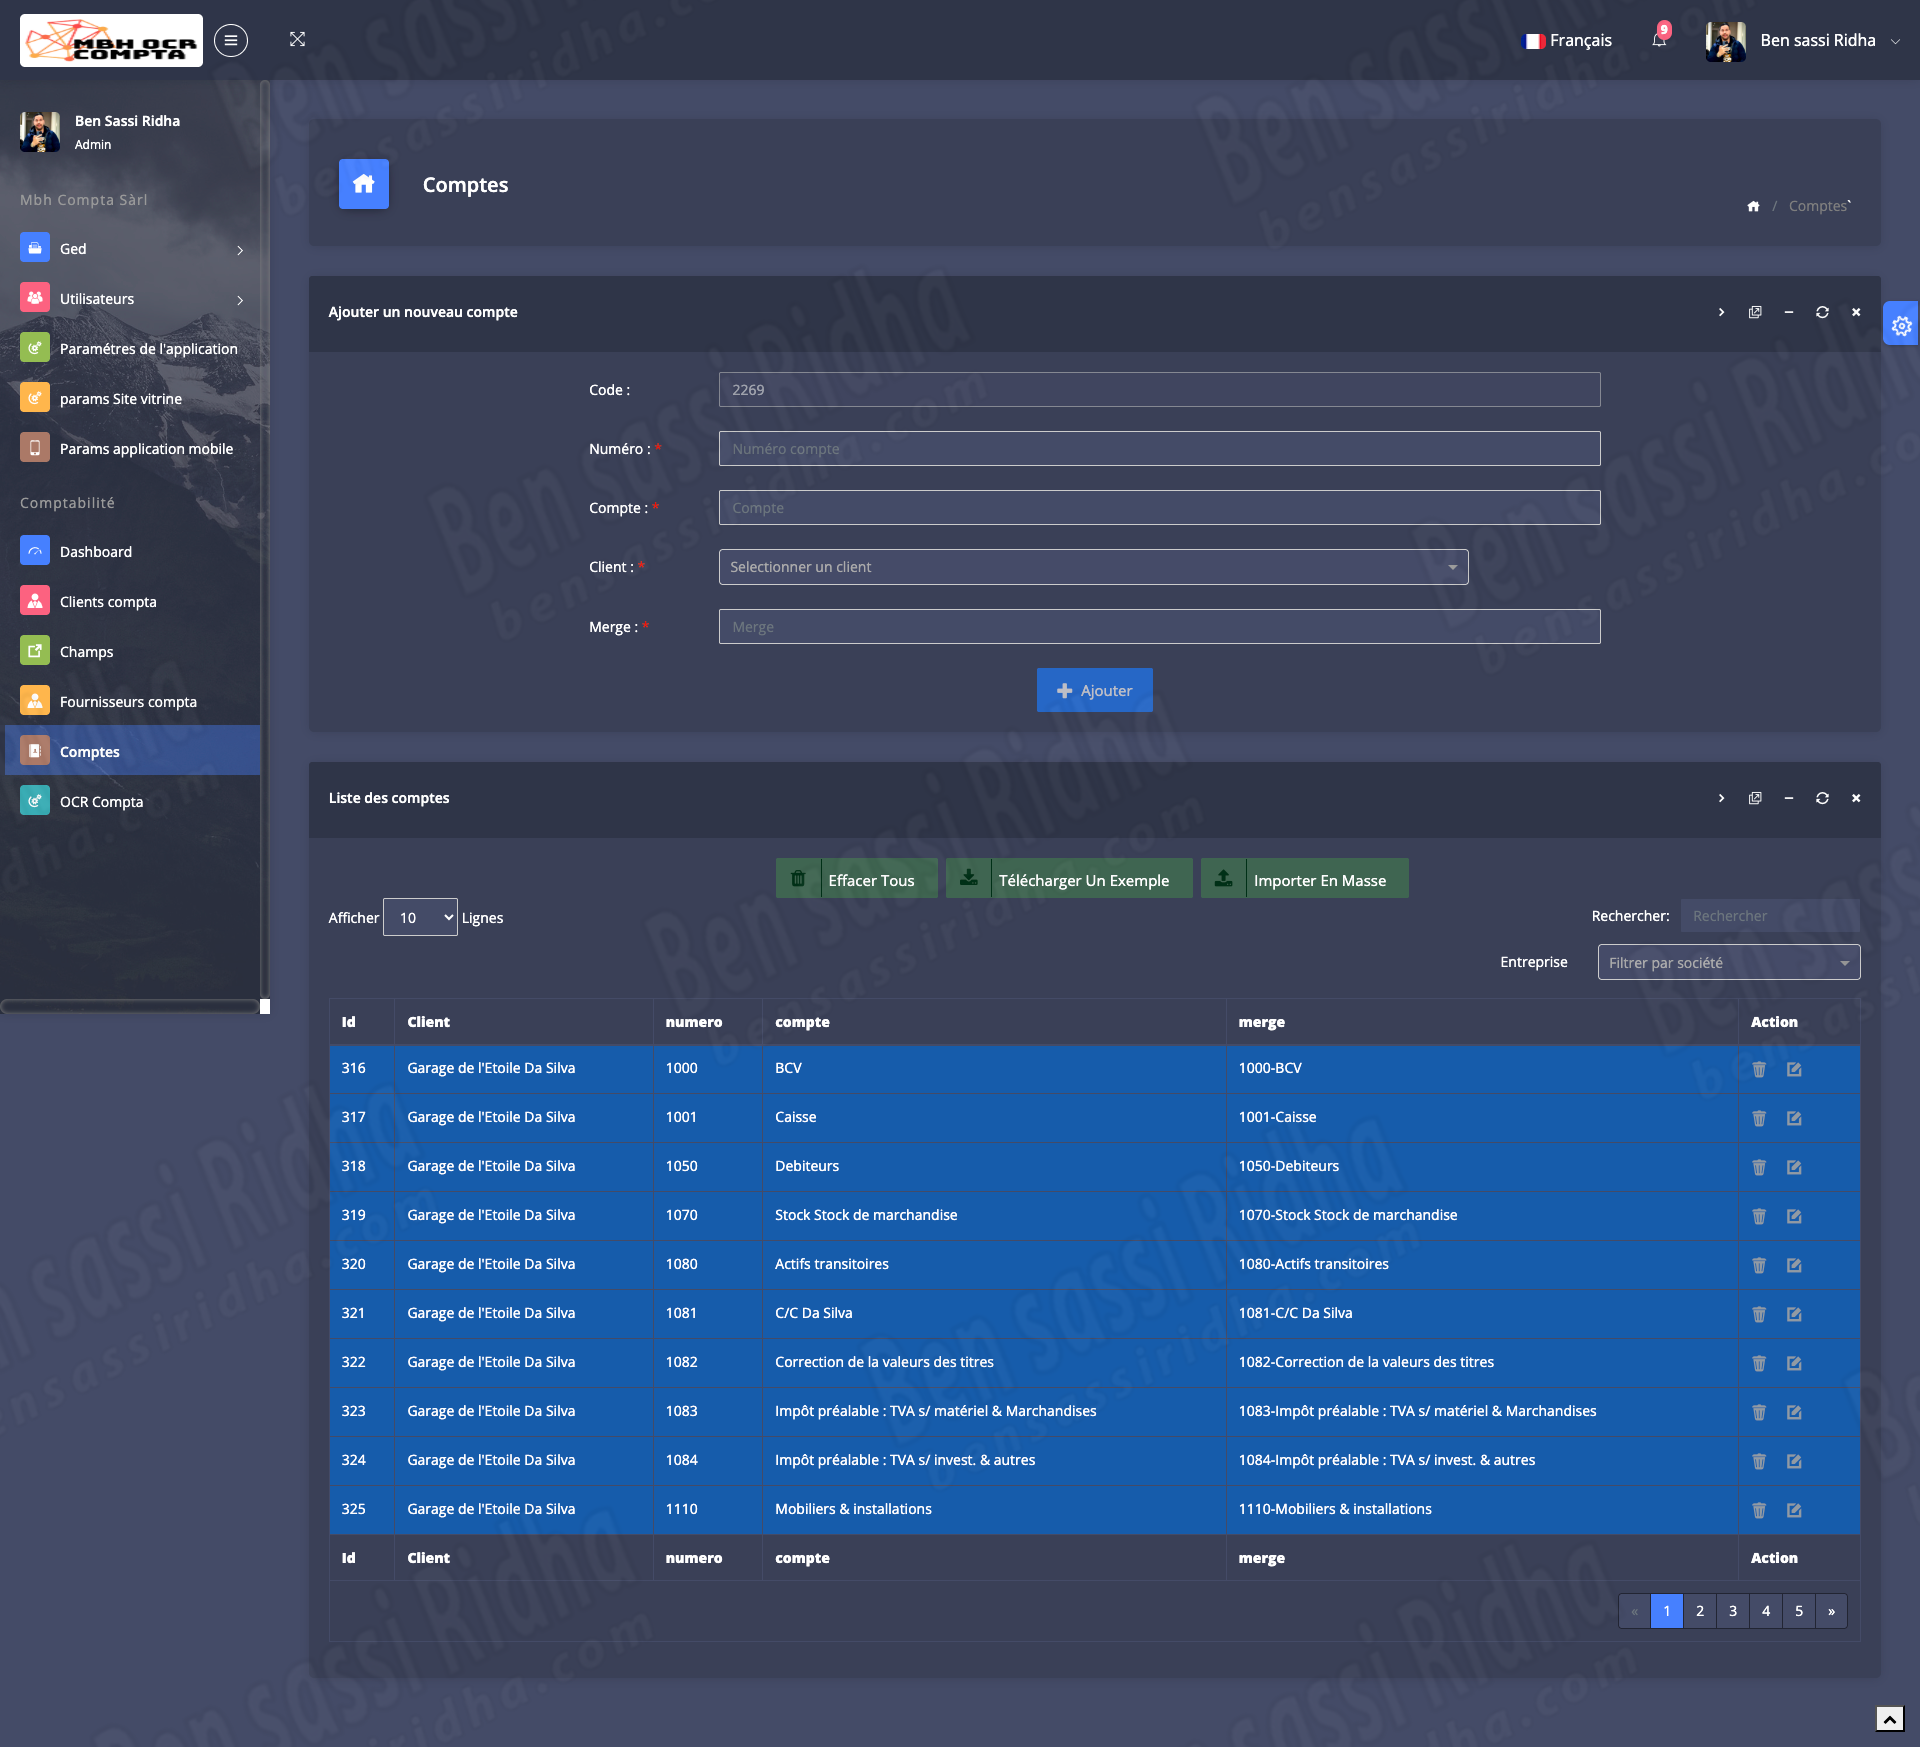The width and height of the screenshot is (1920, 1747).
Task: Open Clients compta in the sidebar
Action: pos(108,602)
